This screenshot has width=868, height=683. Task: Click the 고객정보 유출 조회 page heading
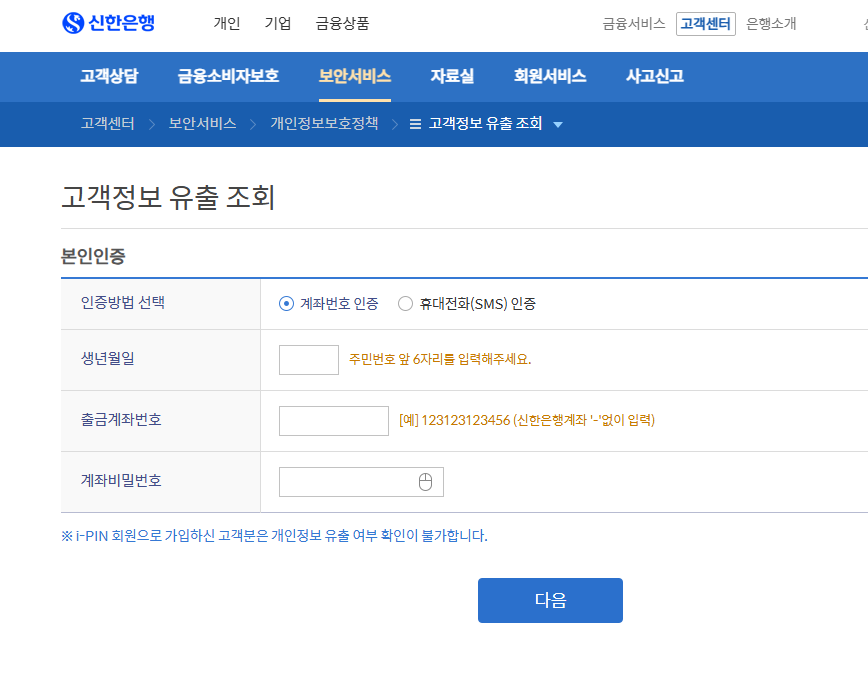pos(168,197)
